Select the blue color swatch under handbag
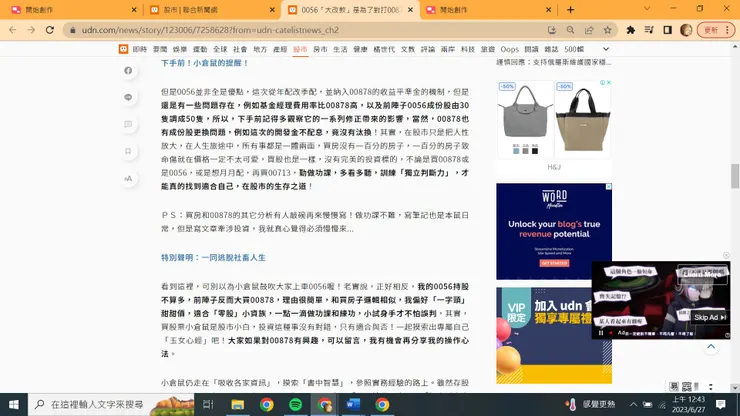This screenshot has width=740, height=416. coord(516,151)
